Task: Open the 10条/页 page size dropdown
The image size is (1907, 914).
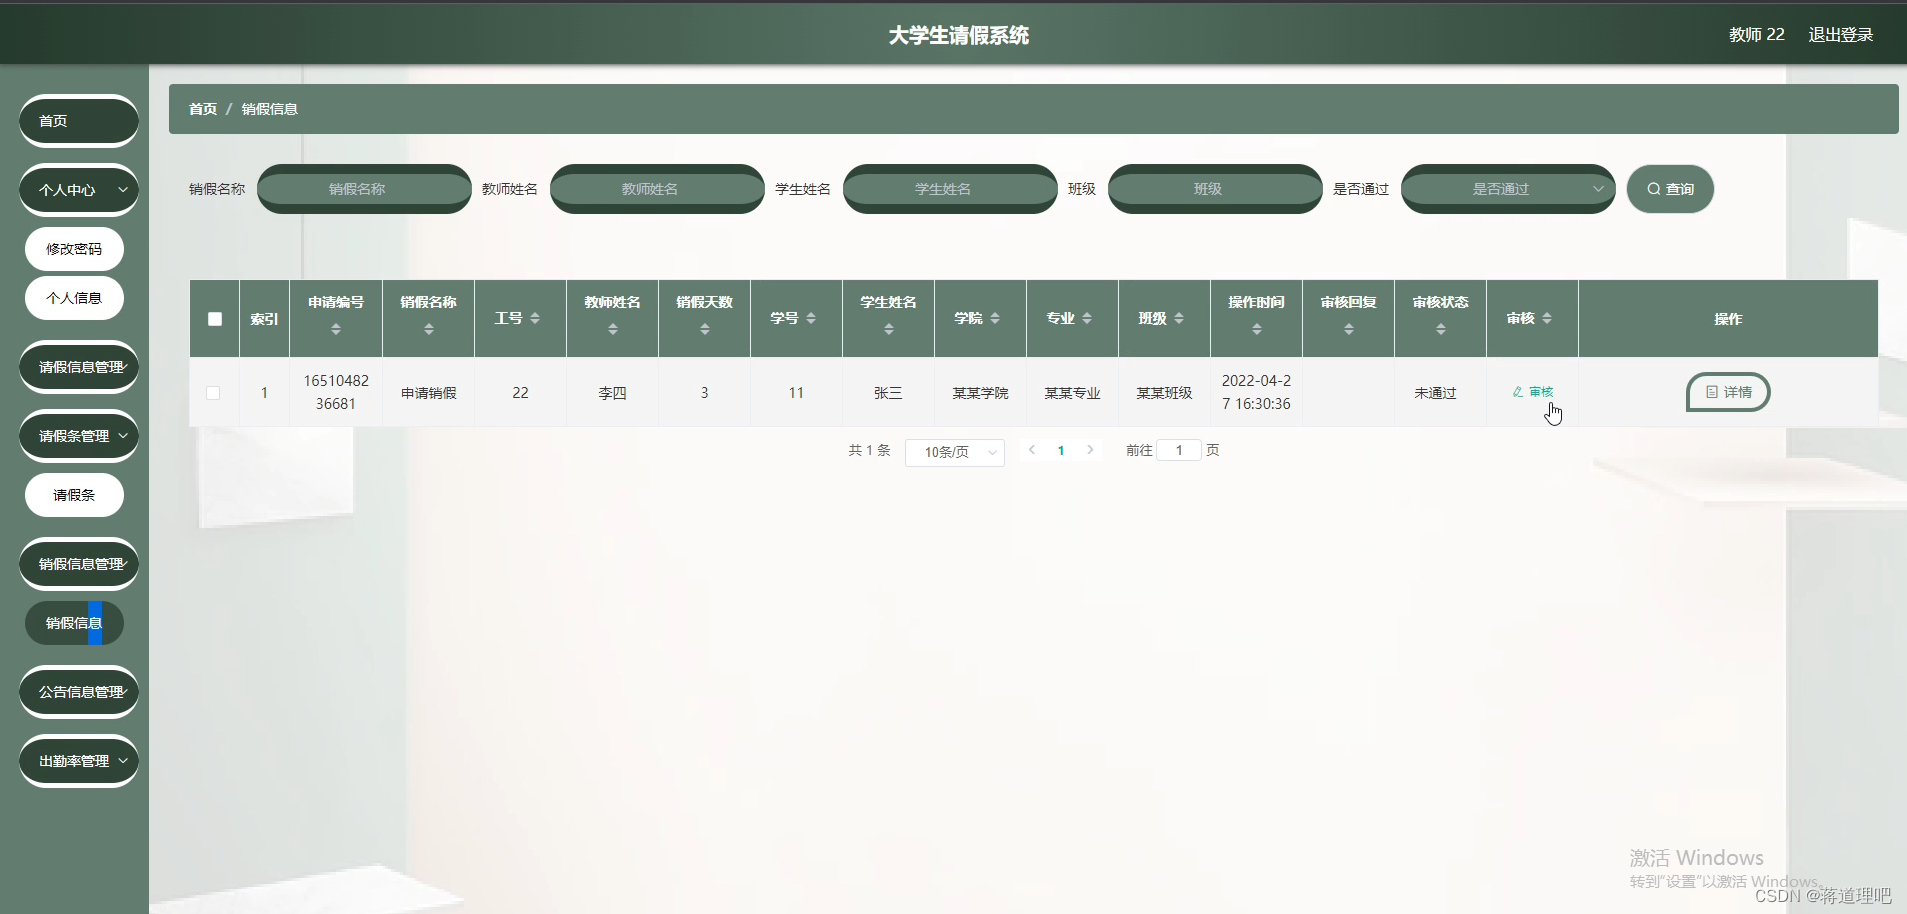Action: pyautogui.click(x=954, y=451)
